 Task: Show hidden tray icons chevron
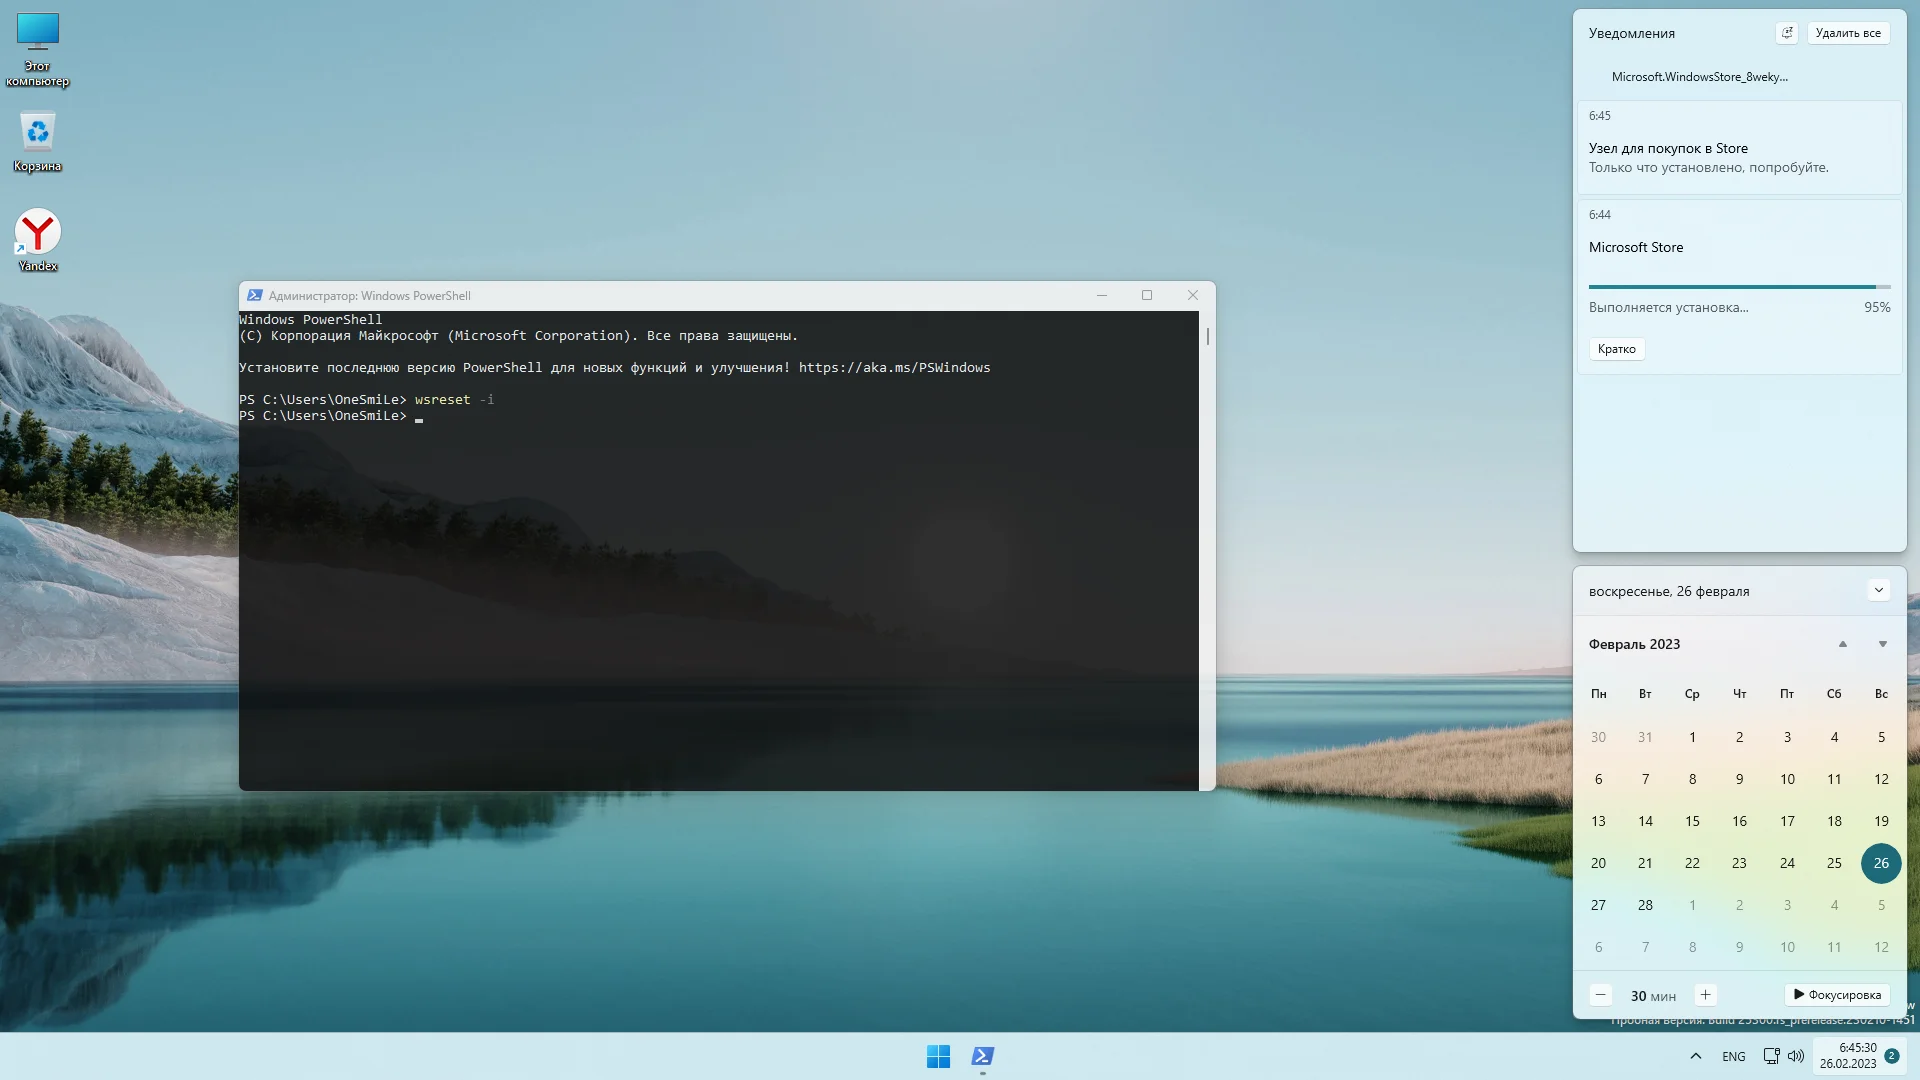click(x=1696, y=1056)
